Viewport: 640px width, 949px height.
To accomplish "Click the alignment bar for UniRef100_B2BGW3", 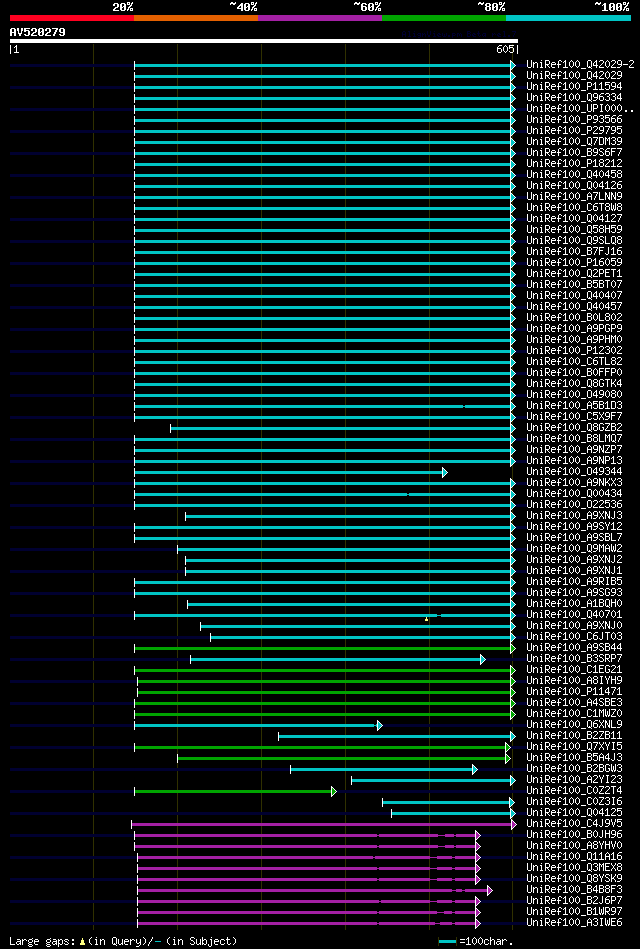I will [384, 769].
